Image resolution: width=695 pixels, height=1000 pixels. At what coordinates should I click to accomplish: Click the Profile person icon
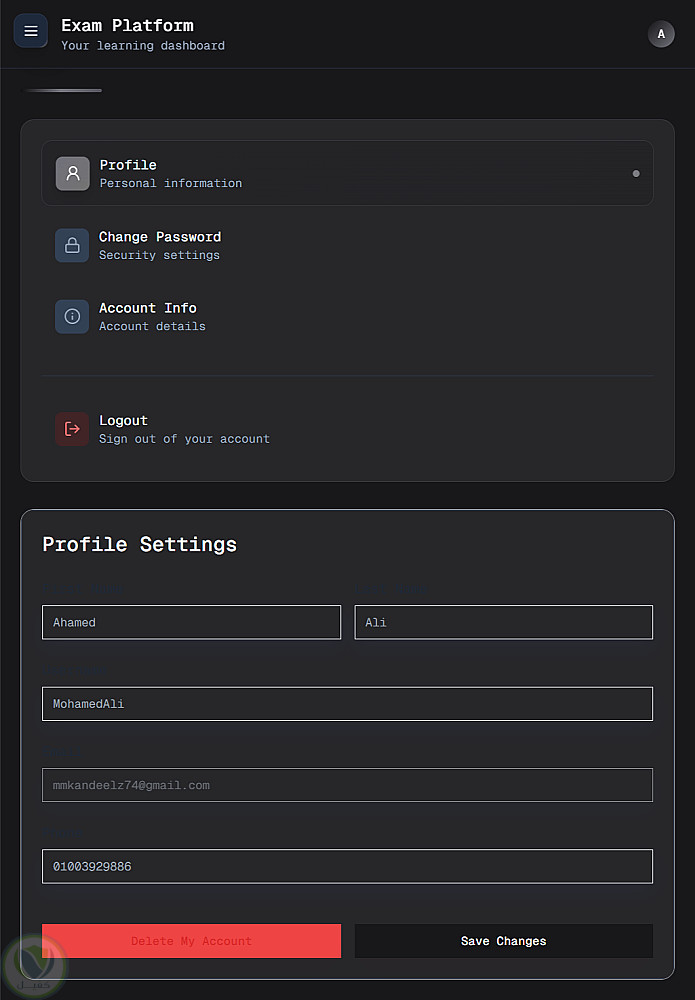point(72,173)
